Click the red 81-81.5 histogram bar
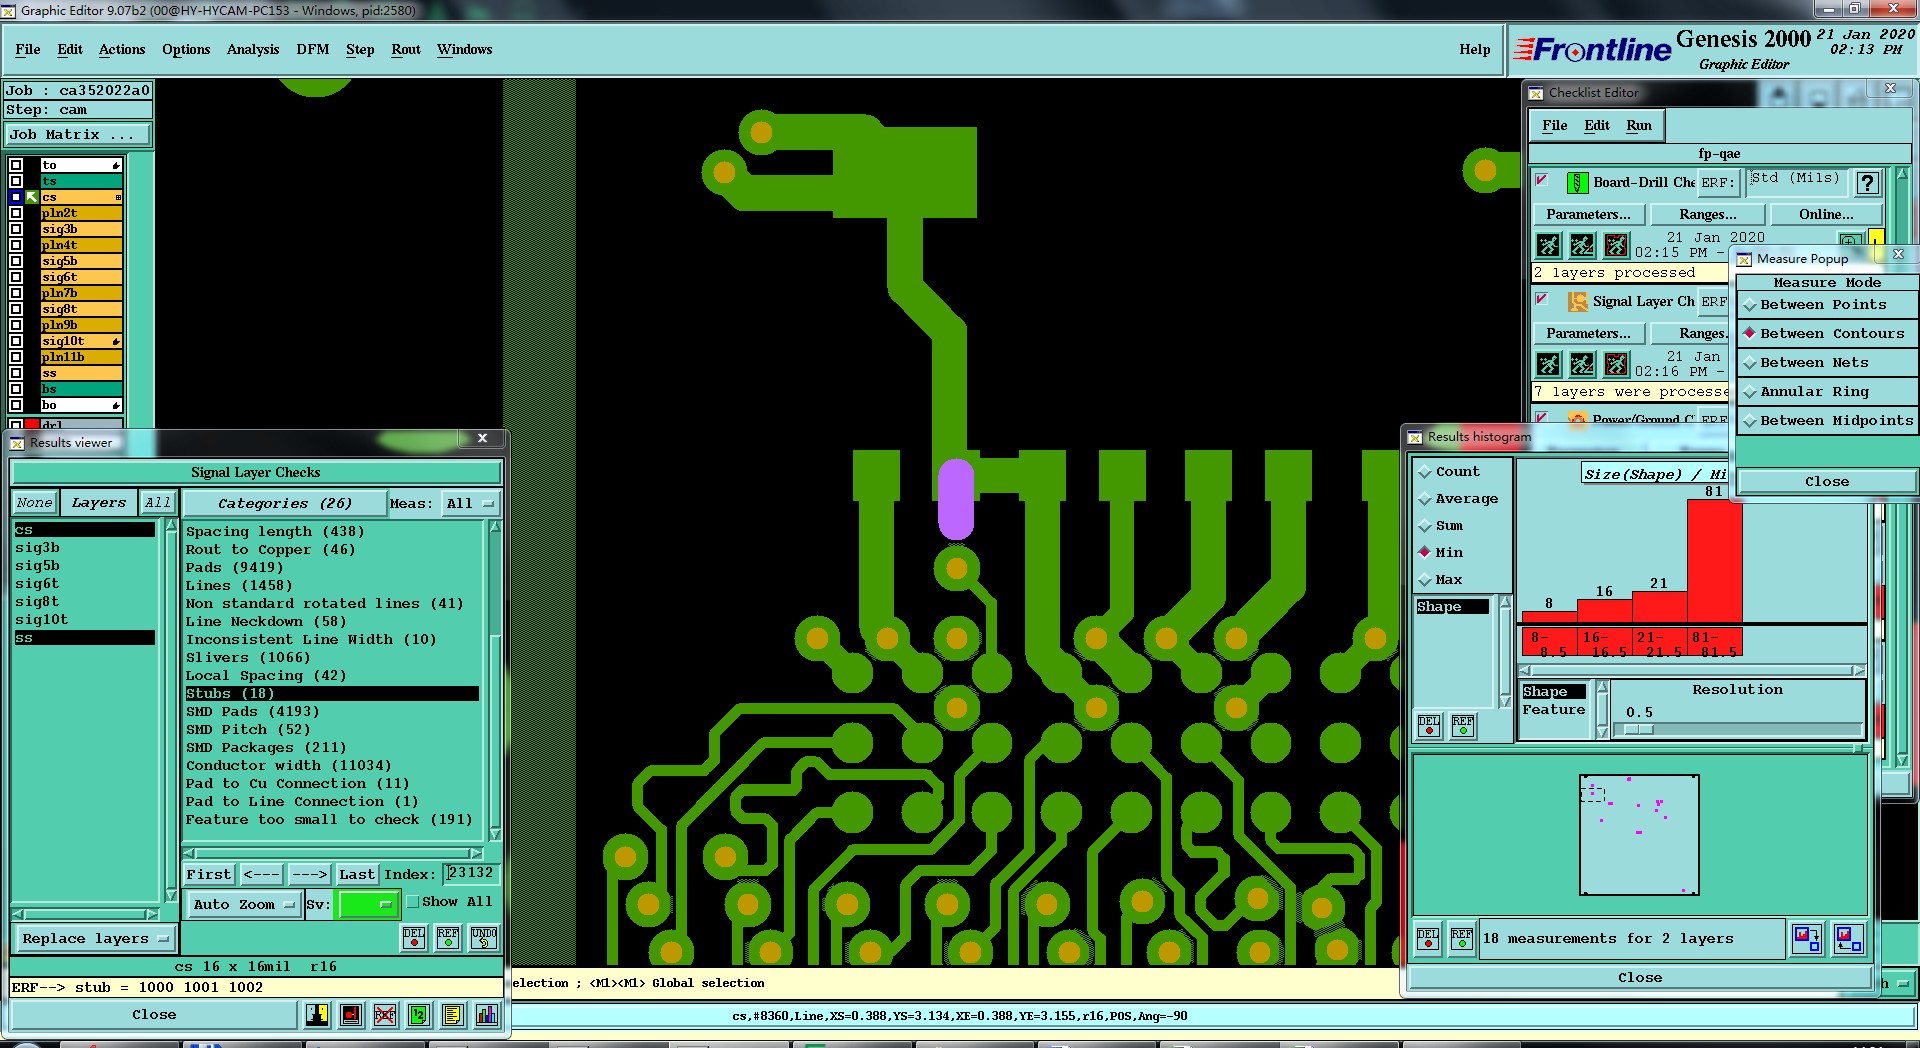This screenshot has width=1920, height=1048. click(1715, 561)
